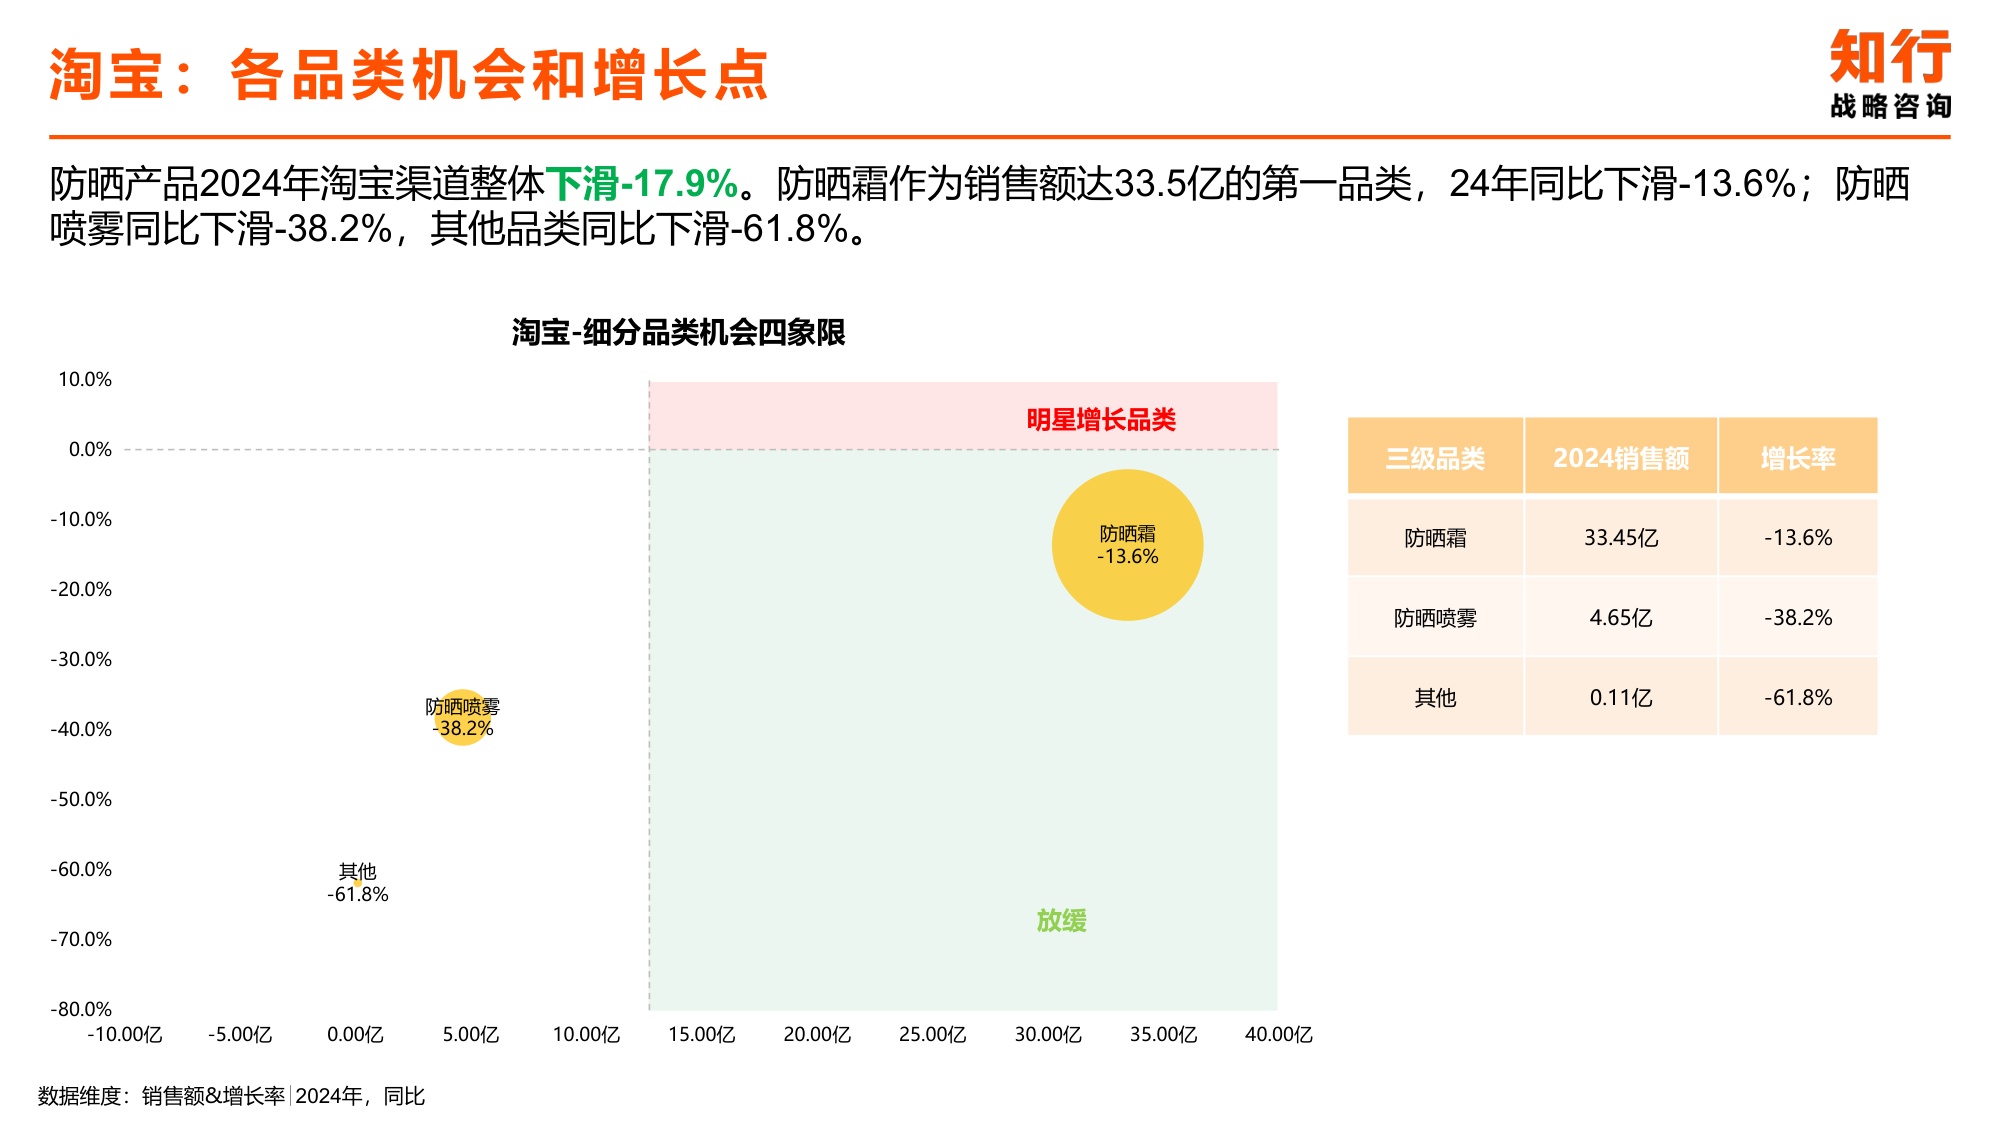The height and width of the screenshot is (1125, 2000).
Task: Click y-axis label 0.0%
Action: 90,450
